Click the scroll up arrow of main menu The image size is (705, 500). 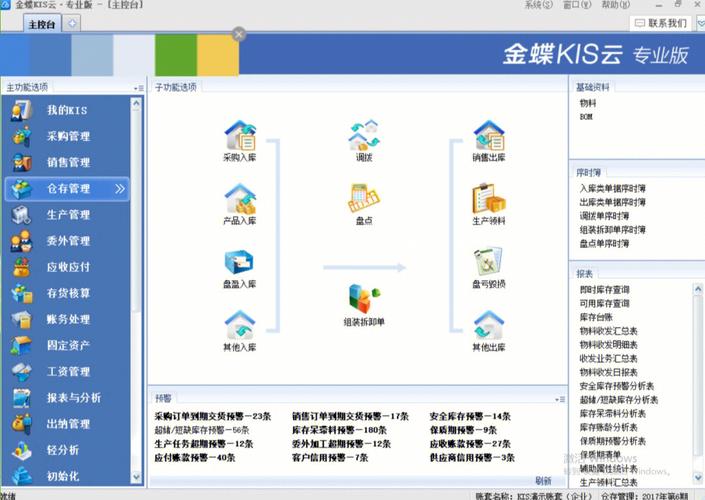point(137,103)
